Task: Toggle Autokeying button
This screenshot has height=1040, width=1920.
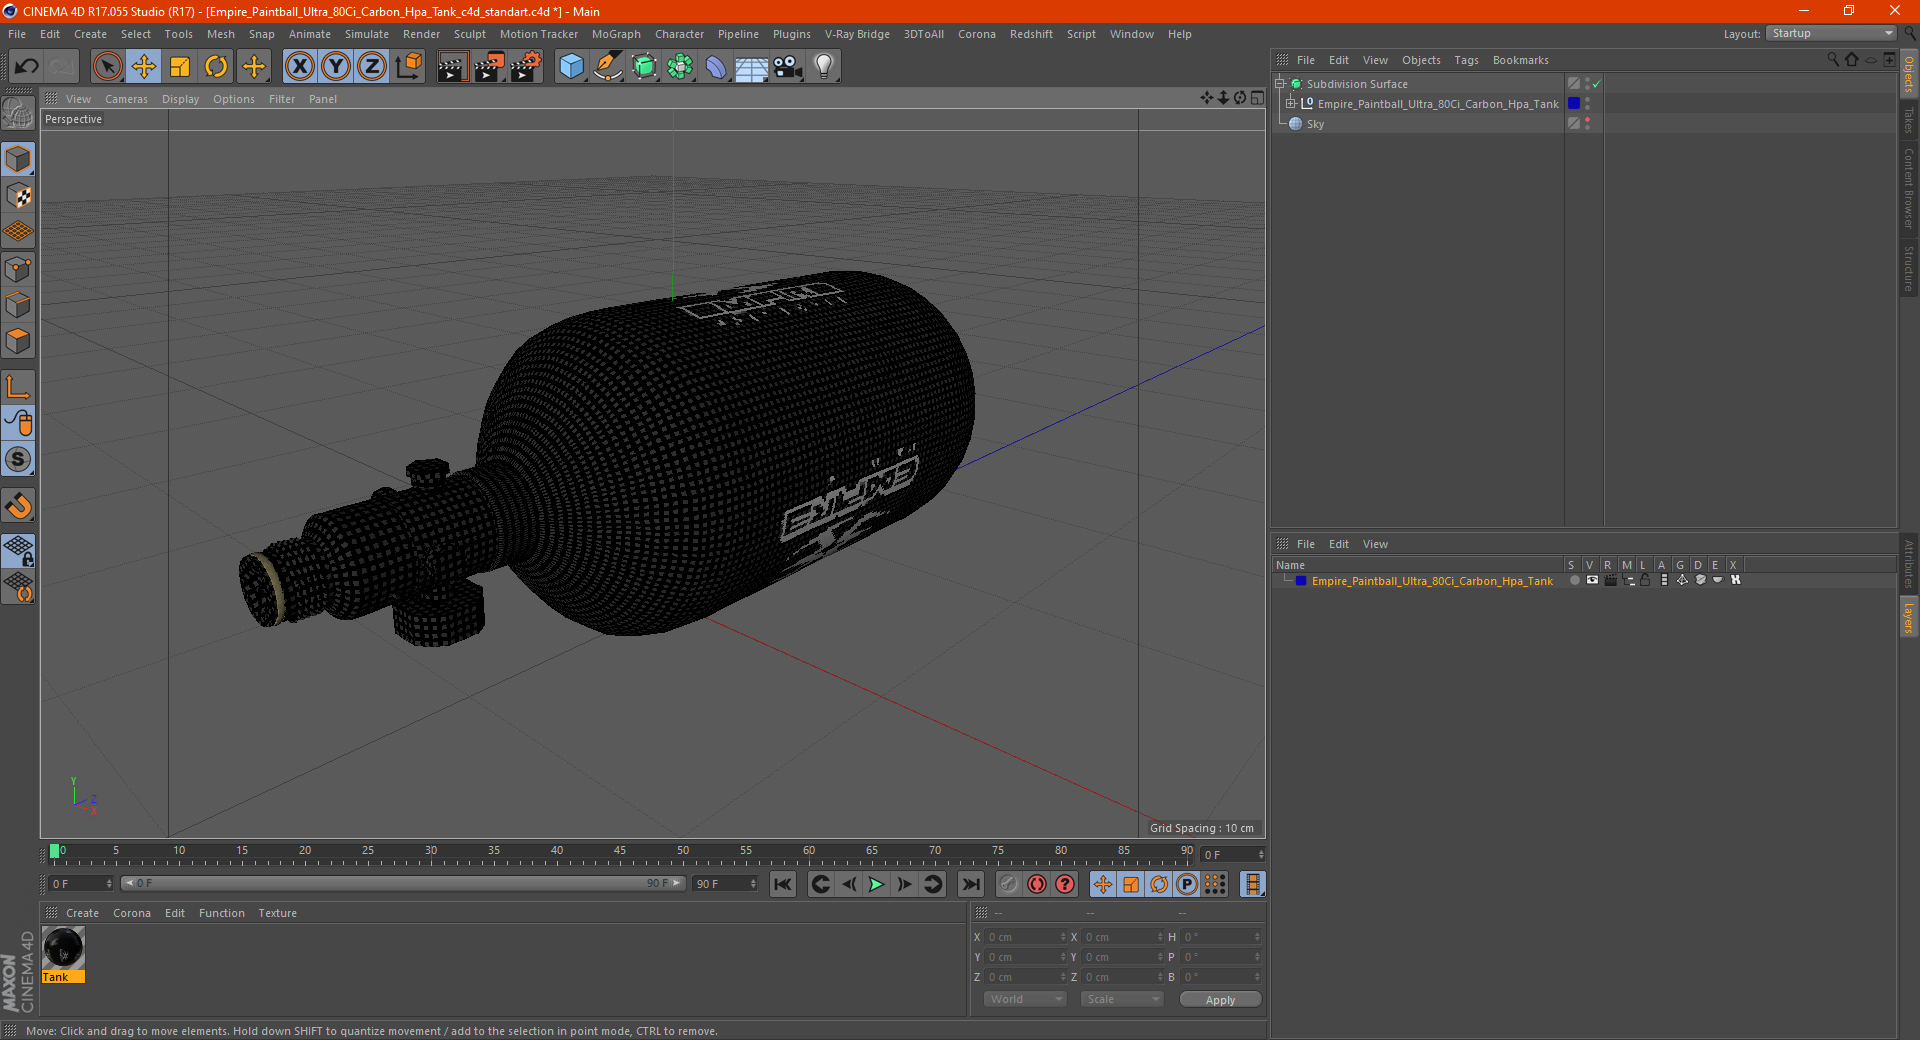Action: click(x=1037, y=884)
